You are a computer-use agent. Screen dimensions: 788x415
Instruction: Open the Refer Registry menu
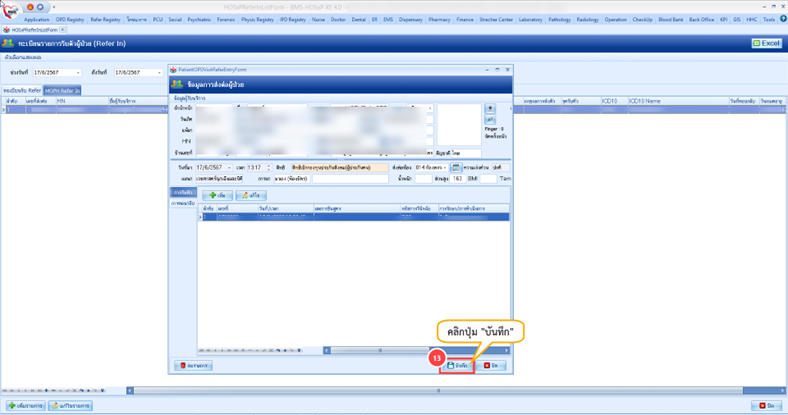coord(106,20)
